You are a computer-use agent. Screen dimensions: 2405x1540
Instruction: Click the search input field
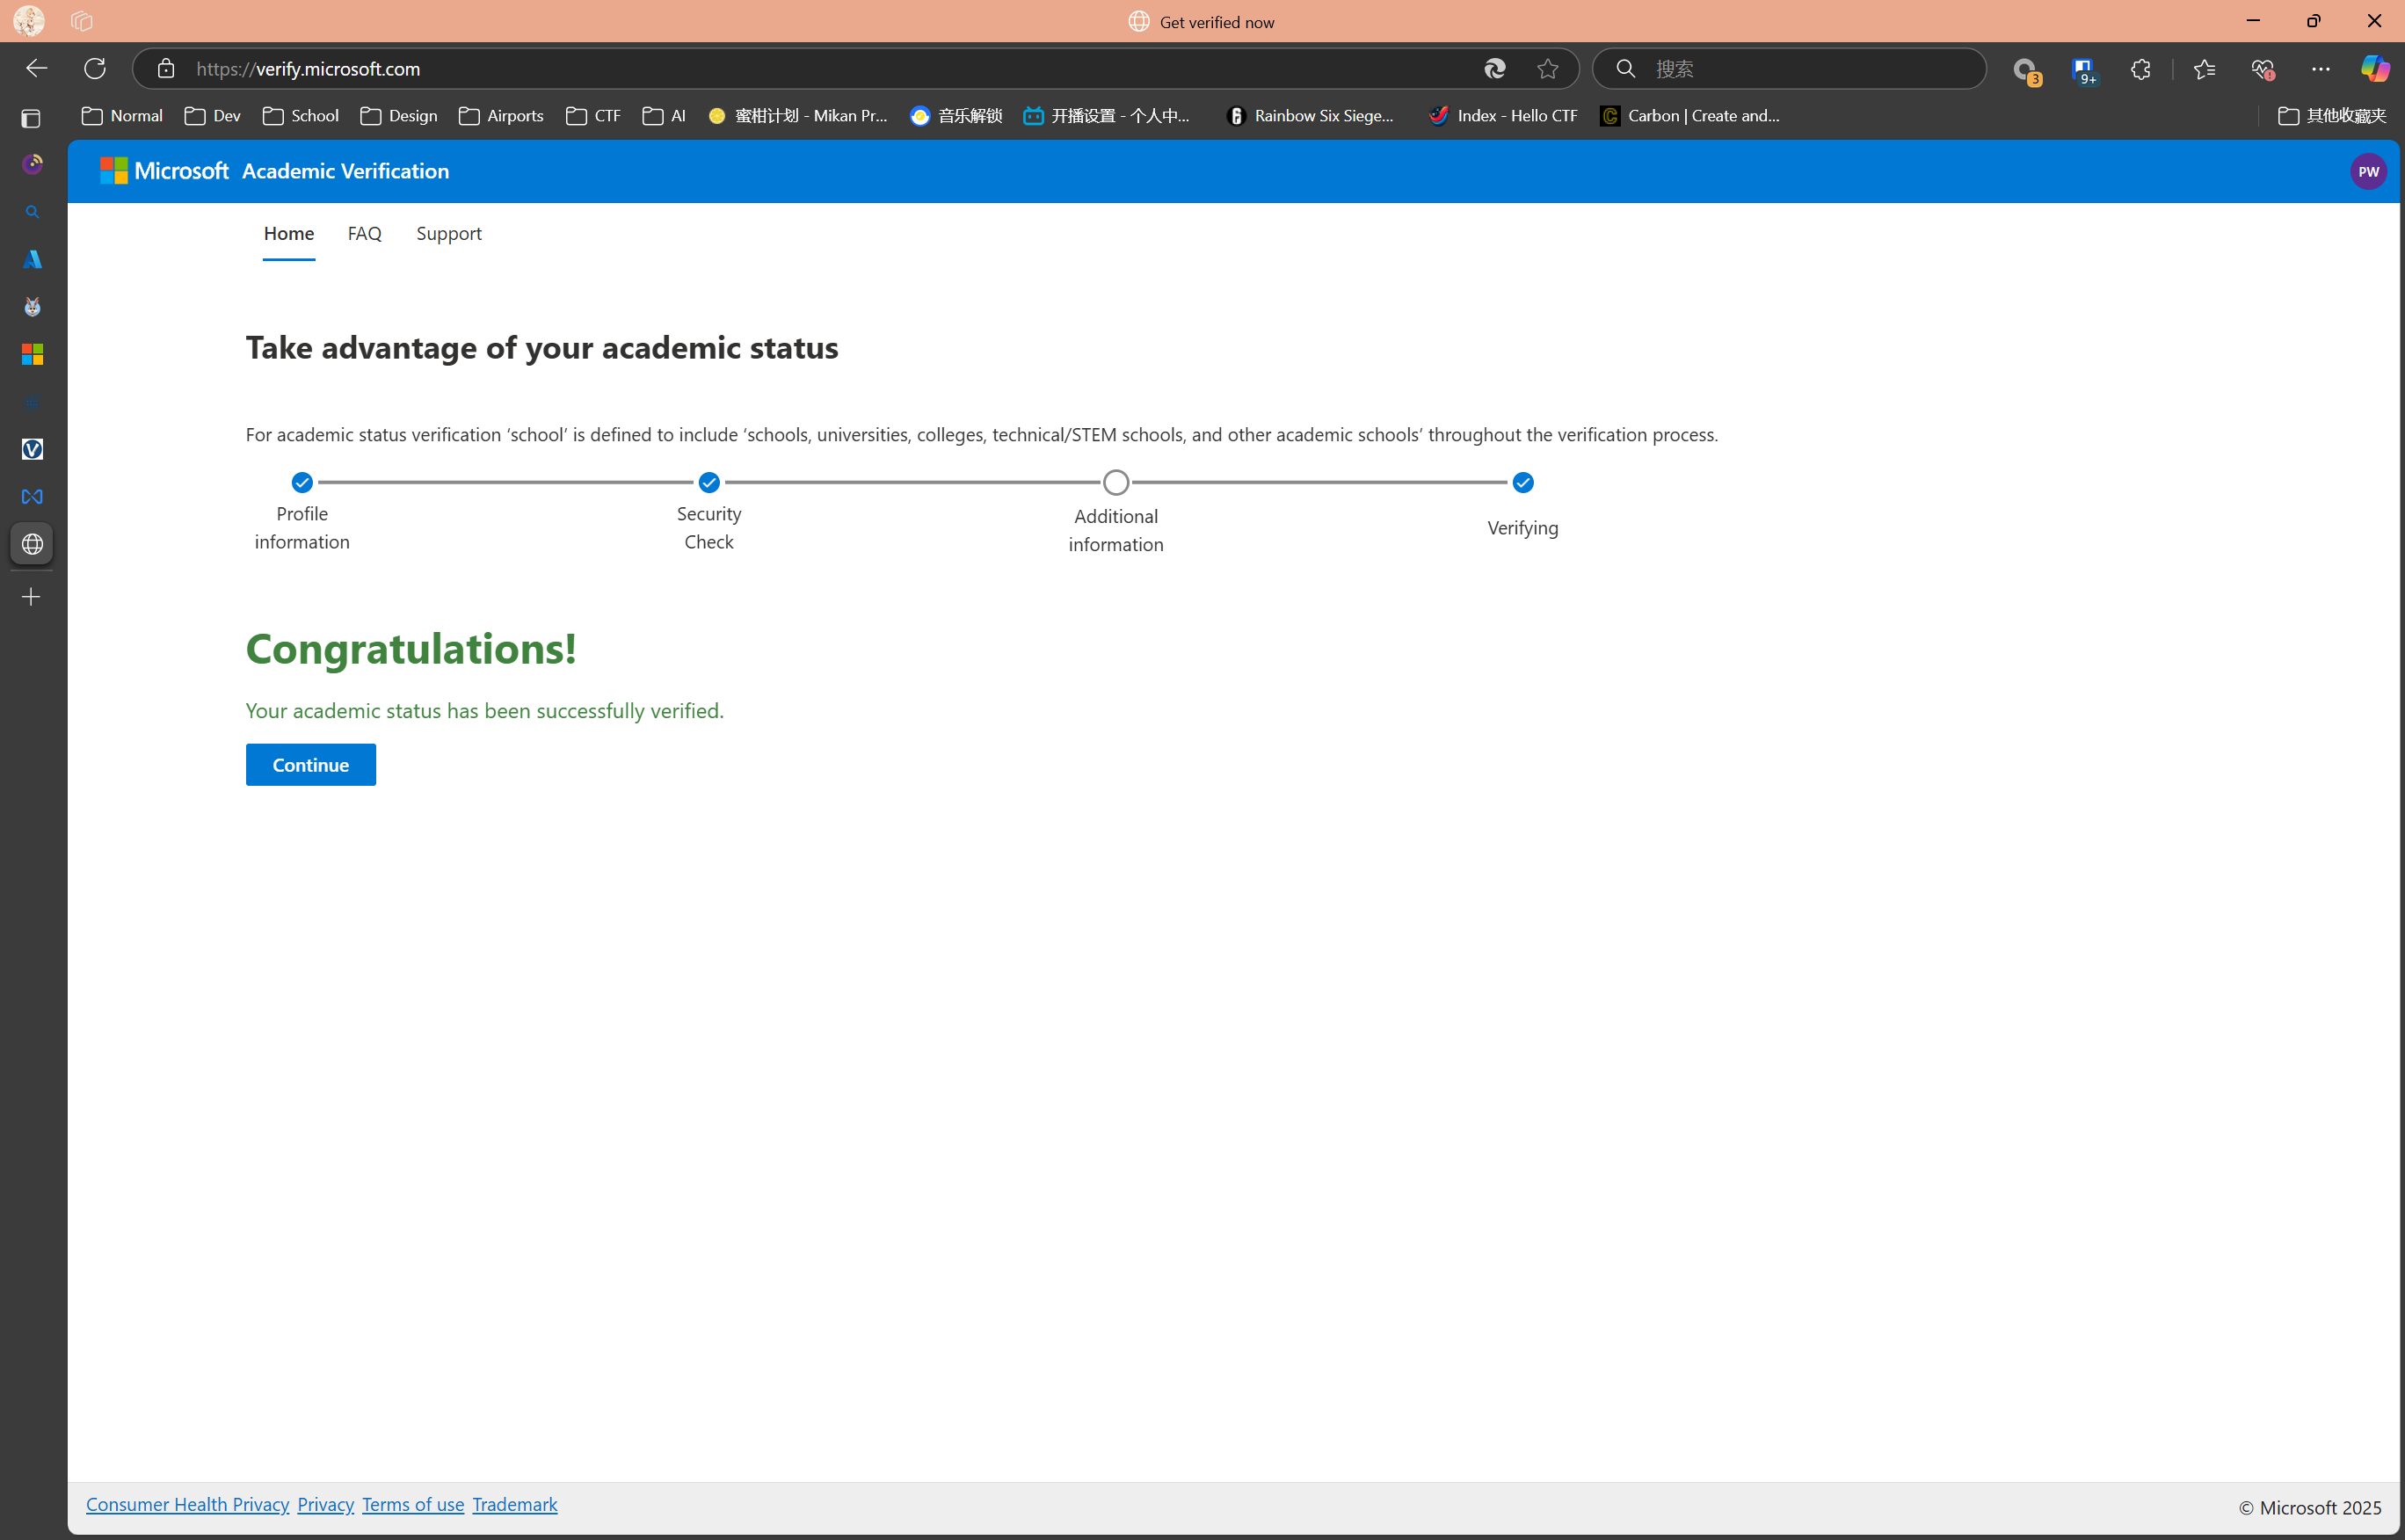[x=1800, y=68]
